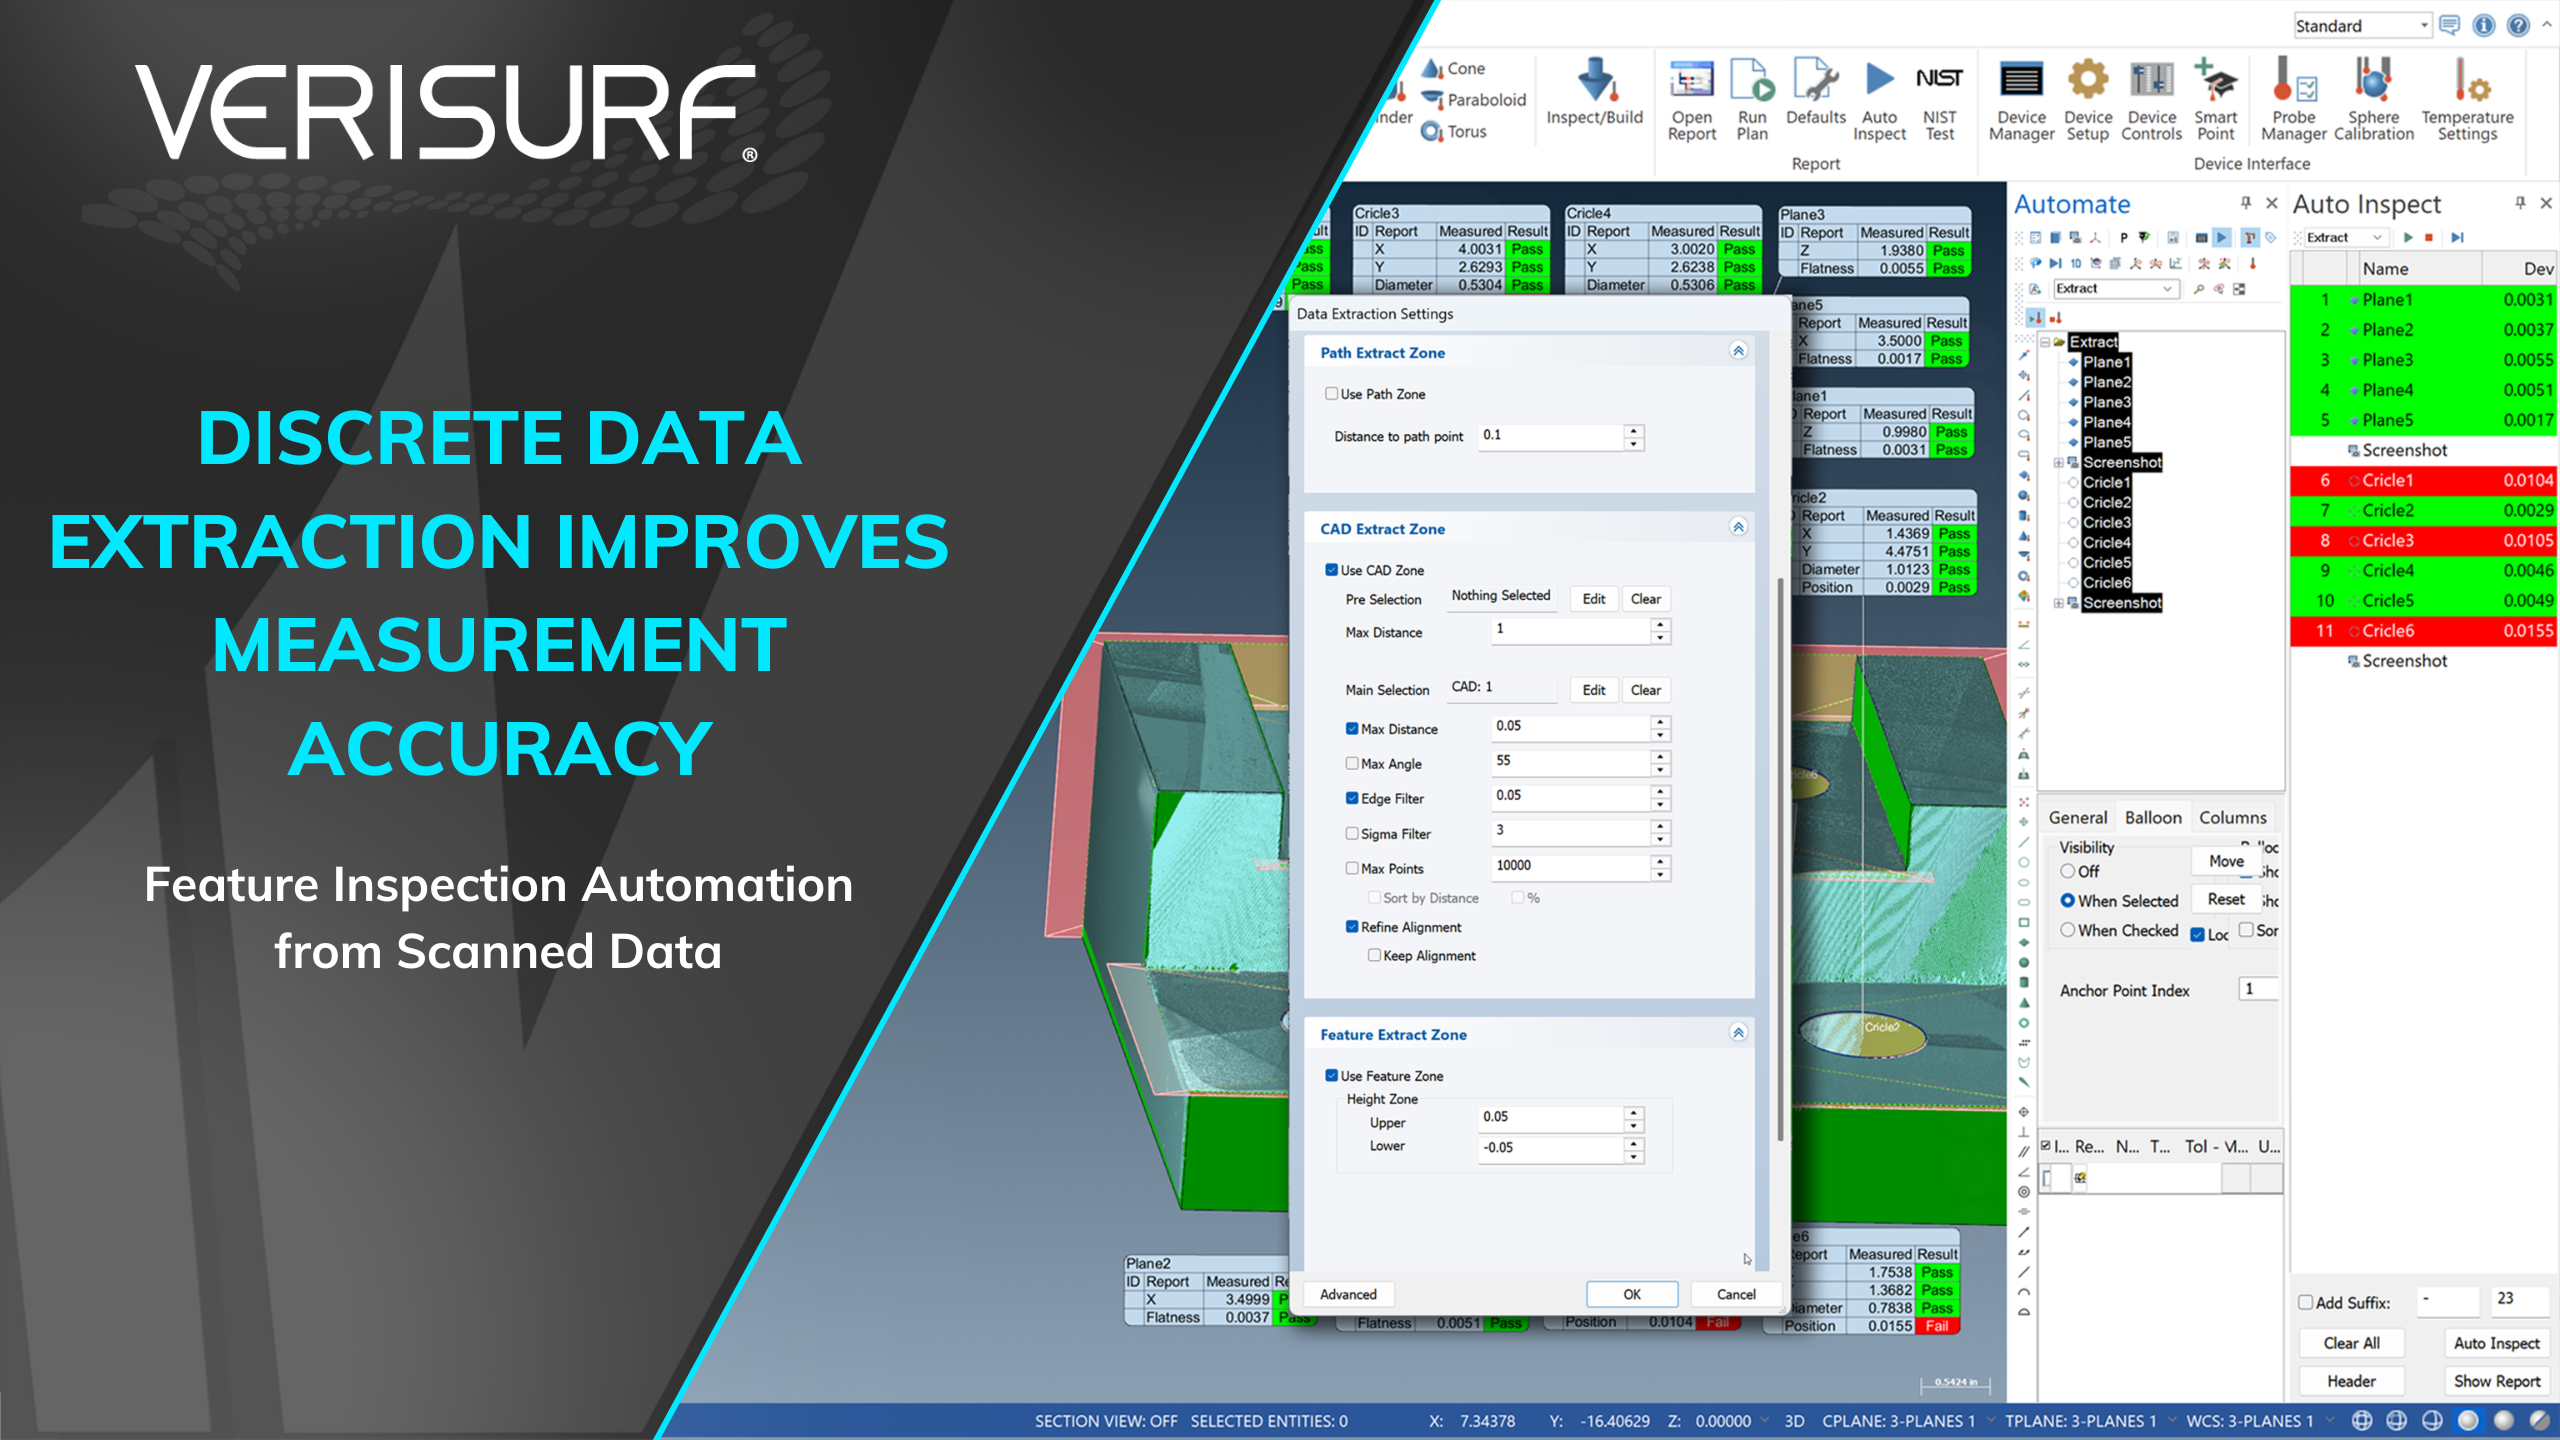Screen dimensions: 2560x1440
Task: Open the Probe Manager
Action: pyautogui.click(x=2293, y=100)
